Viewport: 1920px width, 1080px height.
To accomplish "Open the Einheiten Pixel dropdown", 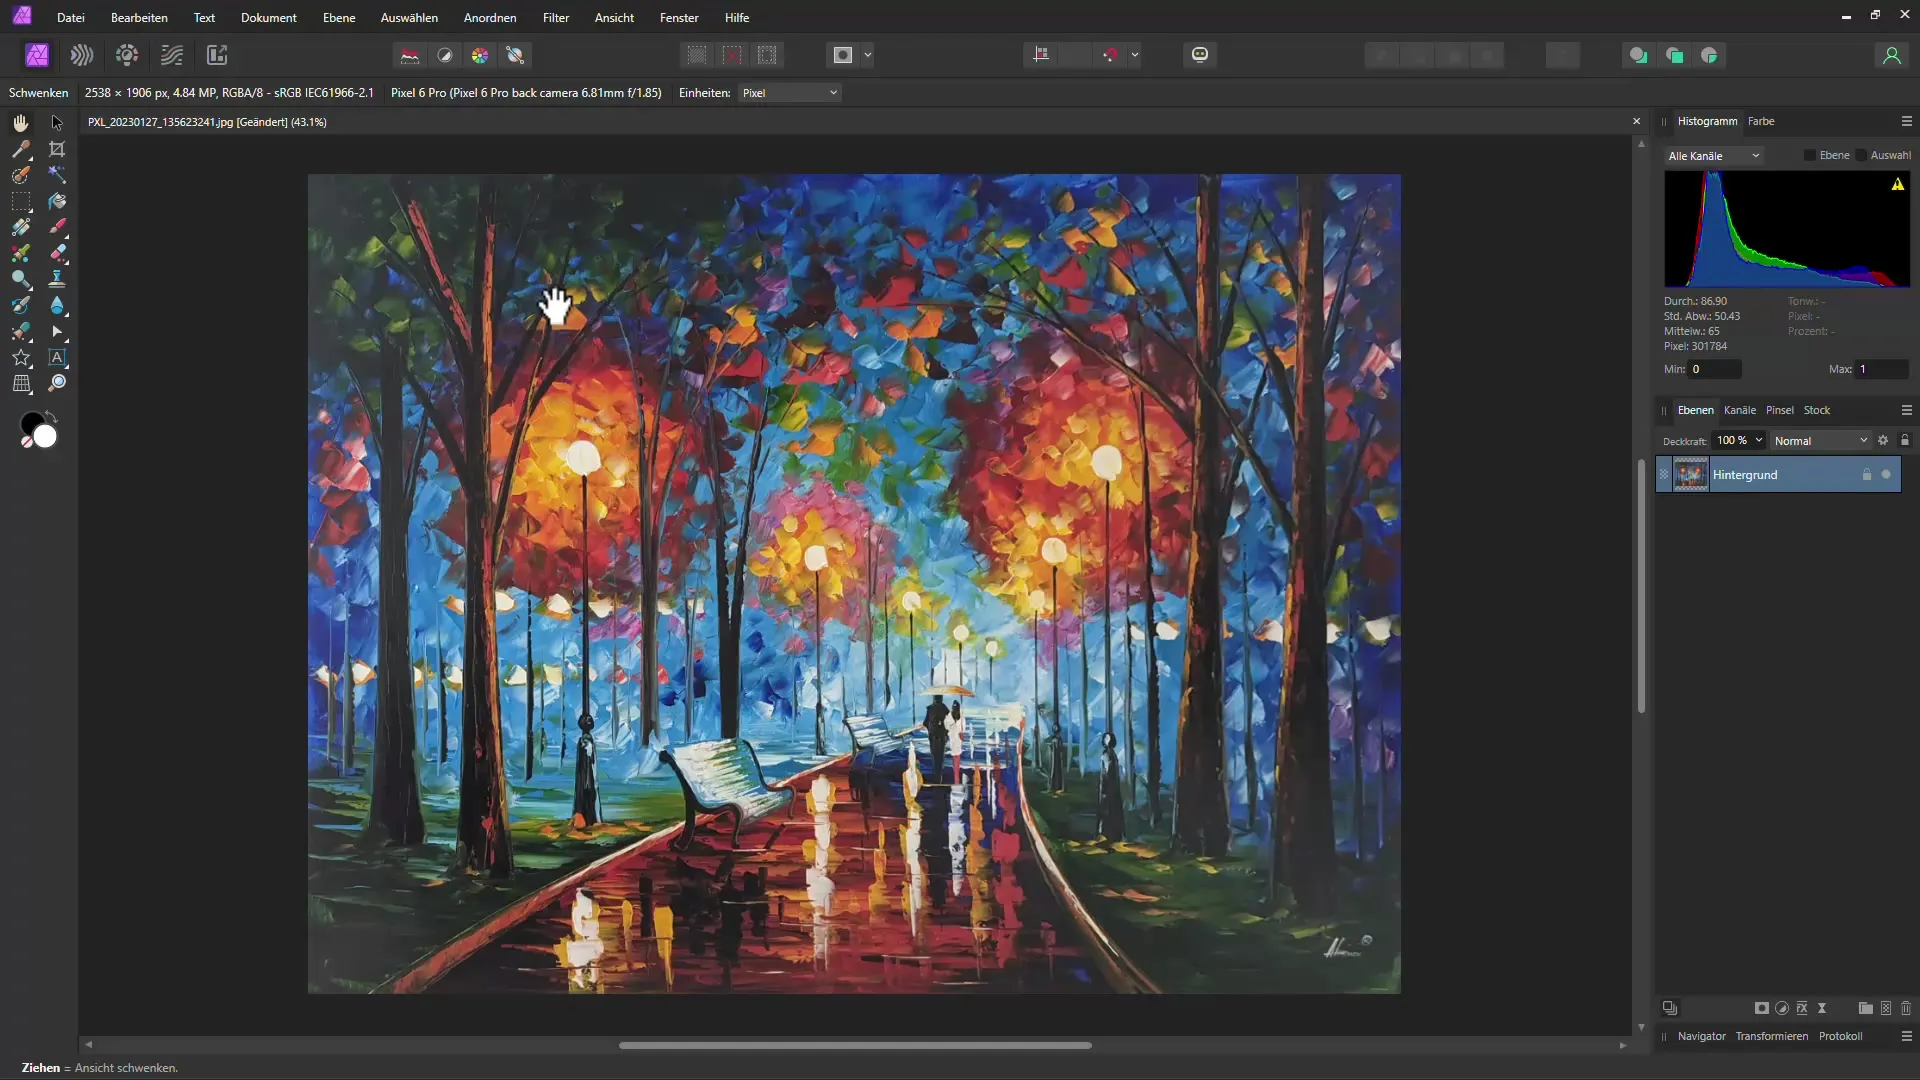I will (790, 93).
